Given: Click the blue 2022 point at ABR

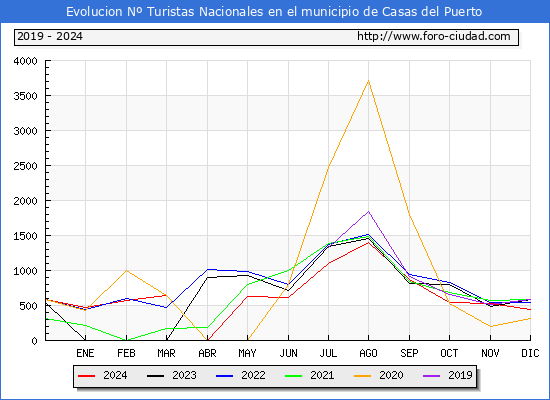Looking at the screenshot, I should pos(207,269).
